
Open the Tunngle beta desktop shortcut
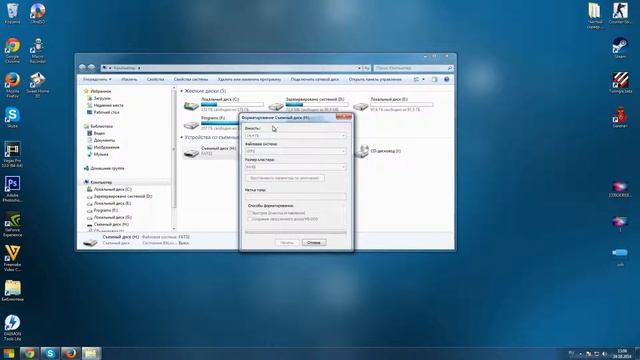[x=620, y=82]
